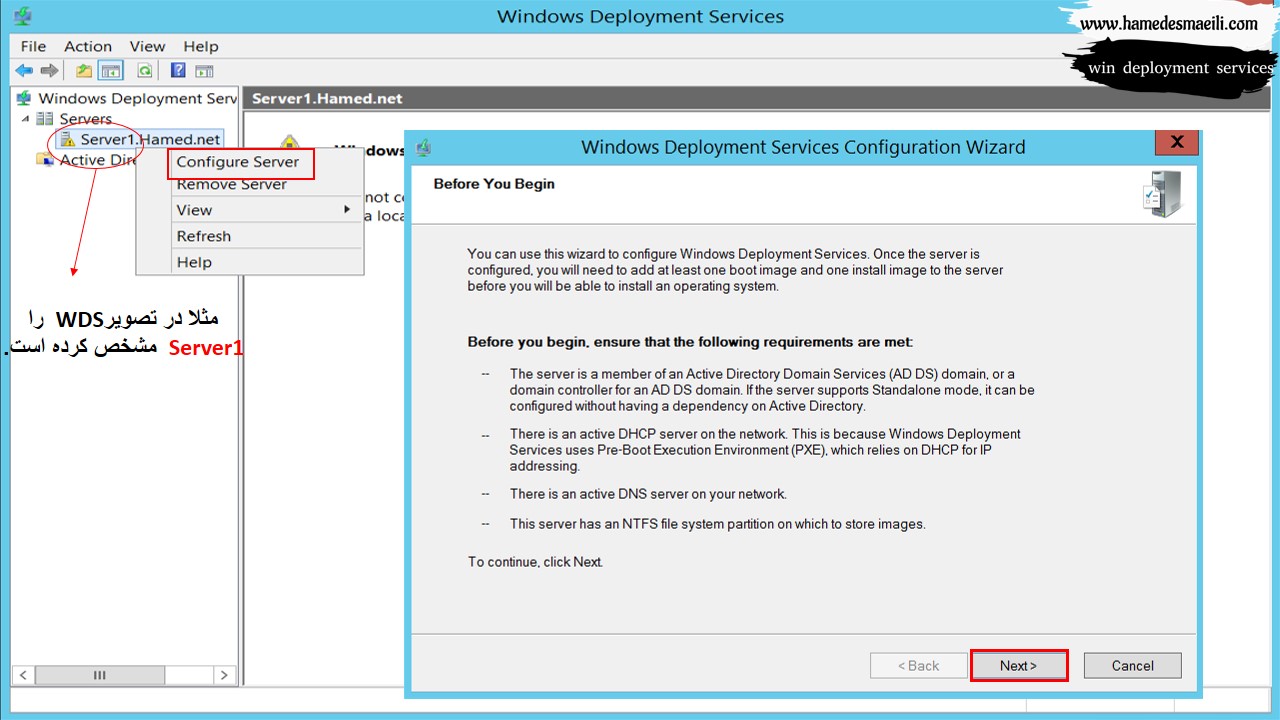The height and width of the screenshot is (720, 1280).
Task: Click the yellow warning icon in details pane
Action: pos(290,145)
